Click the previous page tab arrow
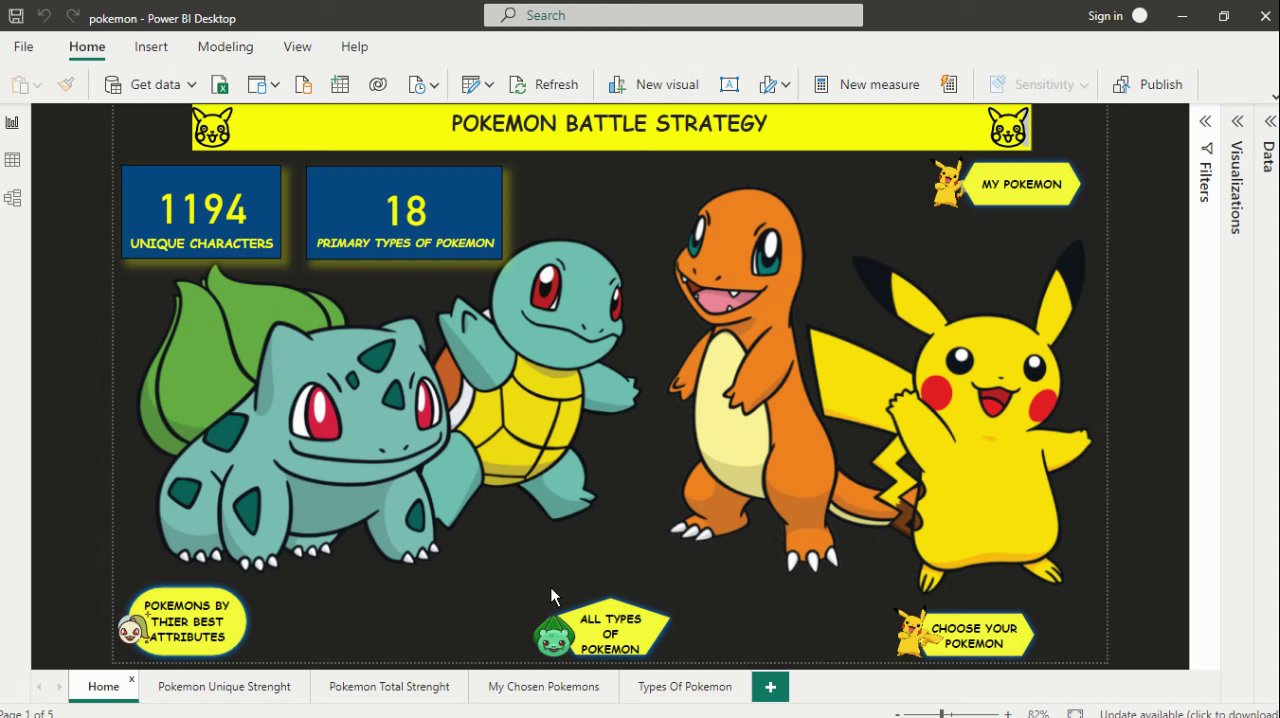 [x=40, y=687]
